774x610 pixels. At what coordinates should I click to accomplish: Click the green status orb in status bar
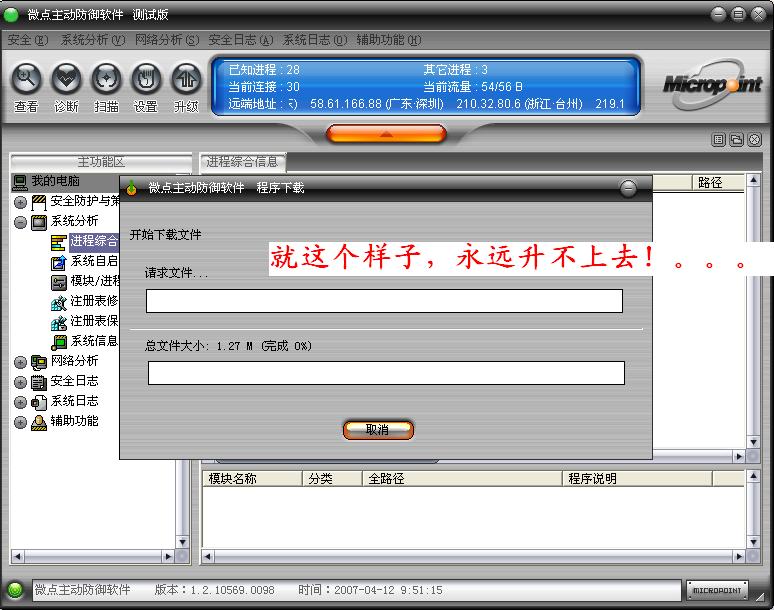[x=15, y=590]
